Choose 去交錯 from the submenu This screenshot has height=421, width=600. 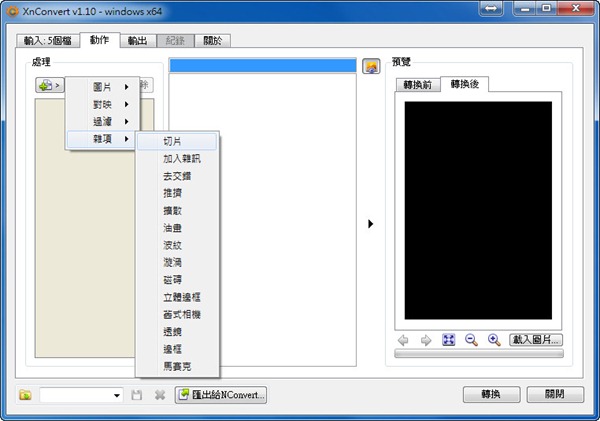pyautogui.click(x=177, y=176)
